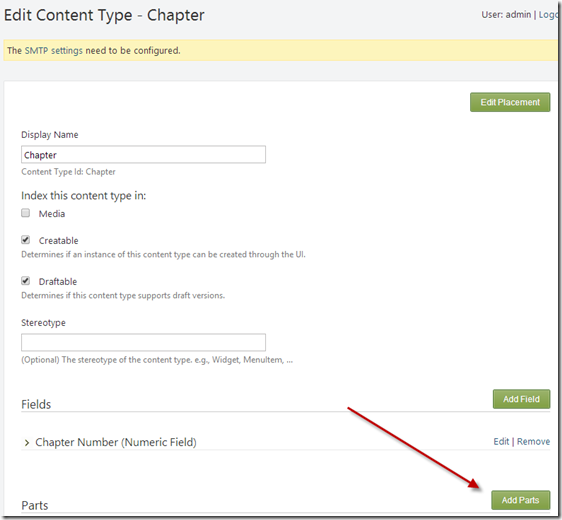Click the Media label text

pos(52,214)
